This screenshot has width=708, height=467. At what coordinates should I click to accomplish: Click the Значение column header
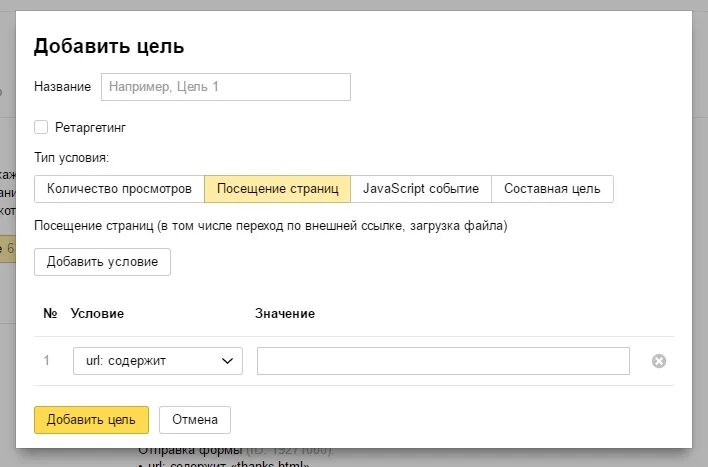tap(285, 313)
